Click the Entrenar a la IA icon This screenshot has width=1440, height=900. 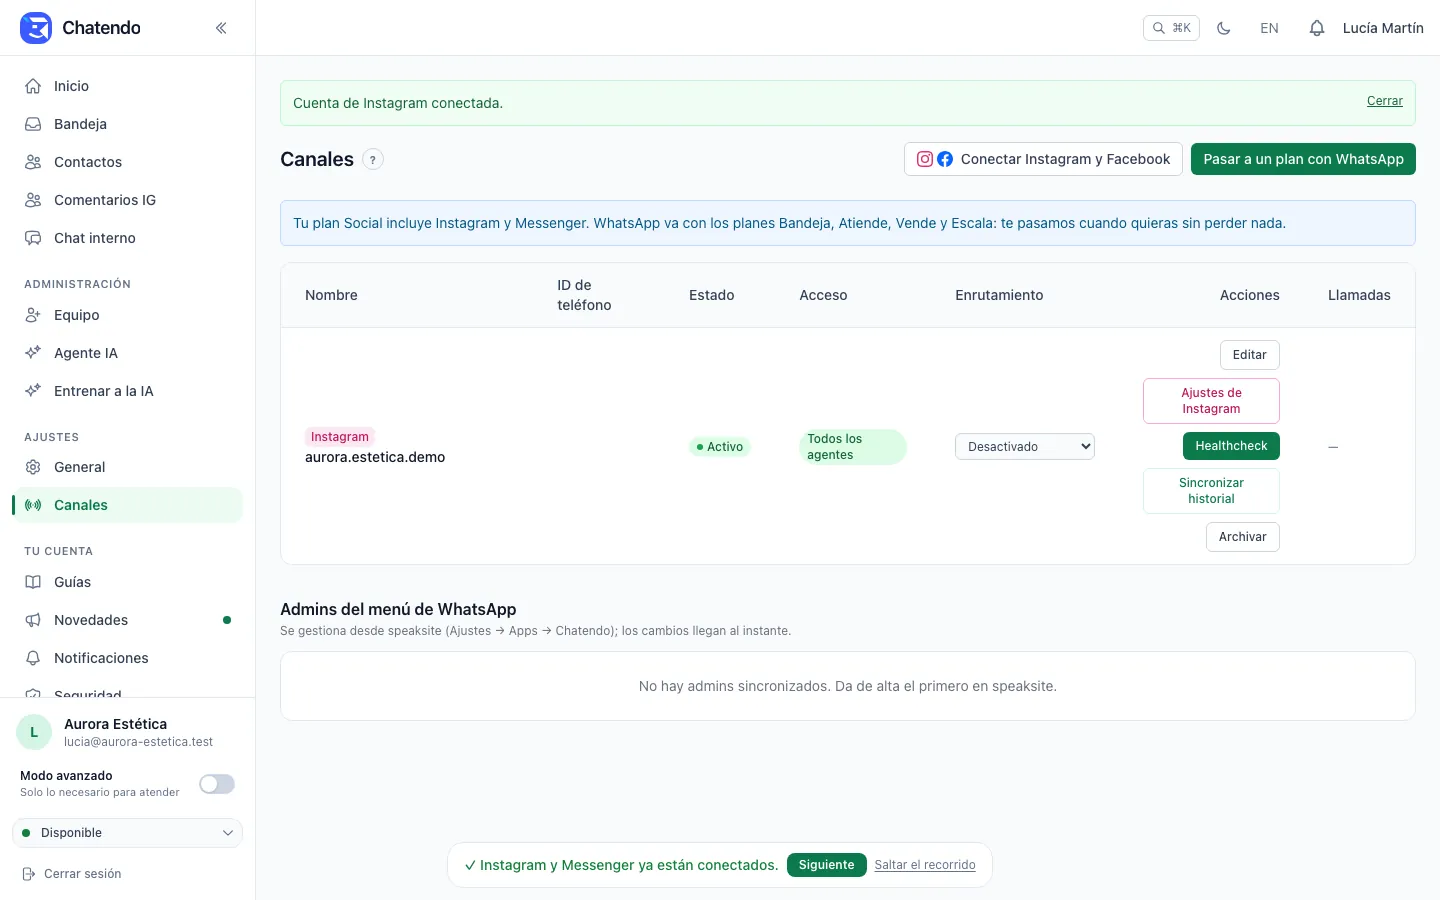(x=33, y=391)
